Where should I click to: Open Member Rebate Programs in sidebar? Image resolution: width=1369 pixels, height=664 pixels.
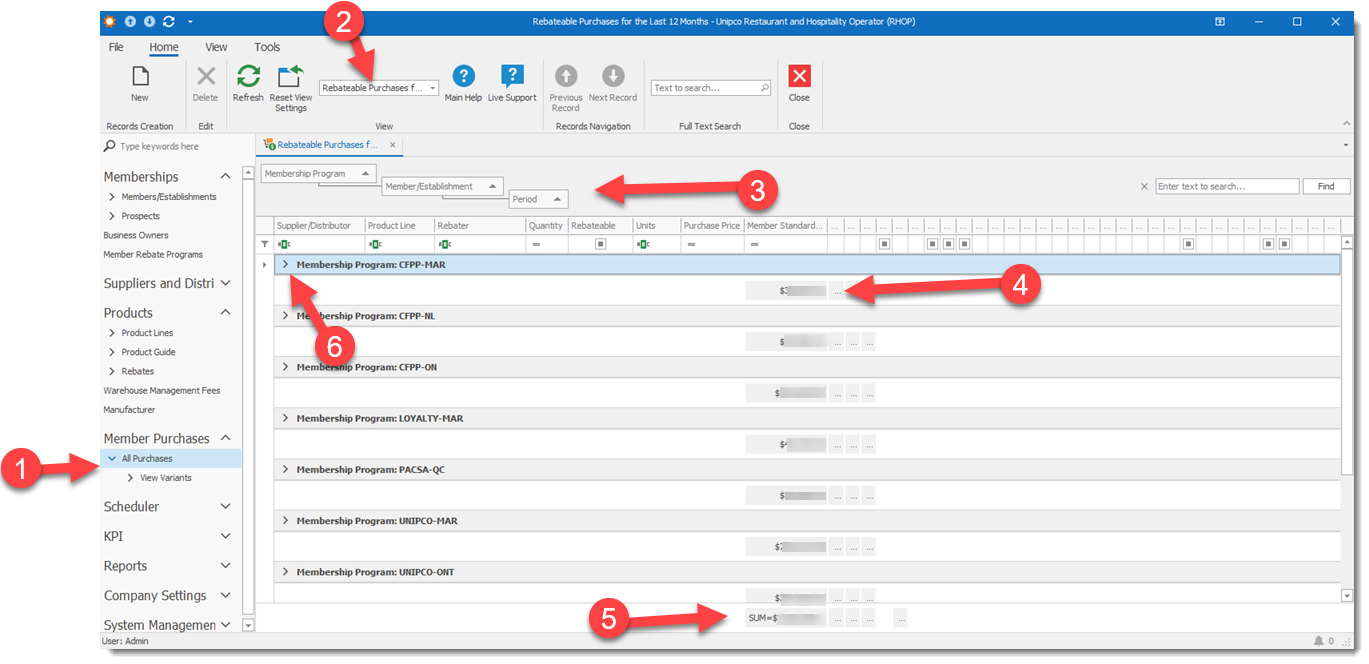tap(153, 255)
